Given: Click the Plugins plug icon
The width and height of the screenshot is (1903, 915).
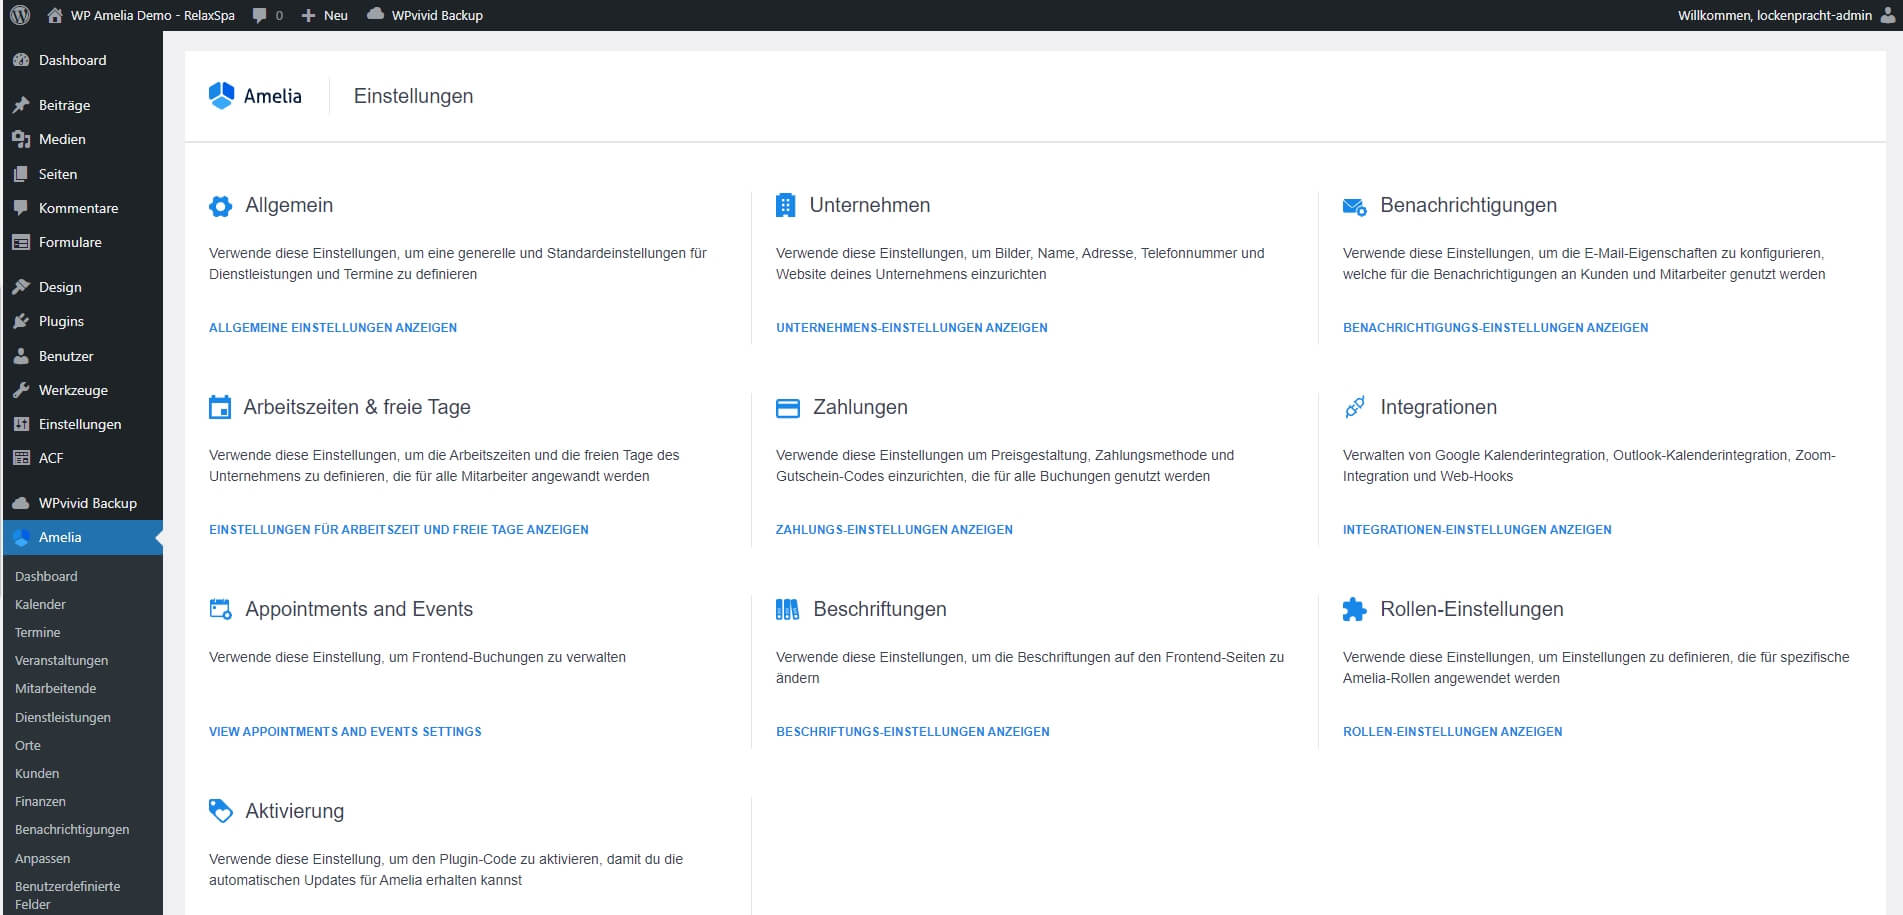Looking at the screenshot, I should [21, 321].
